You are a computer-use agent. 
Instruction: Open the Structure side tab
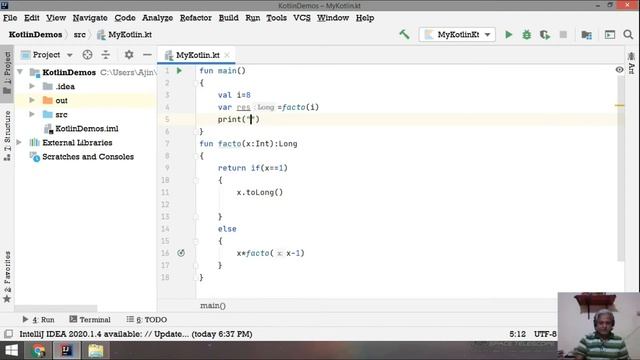click(x=7, y=136)
